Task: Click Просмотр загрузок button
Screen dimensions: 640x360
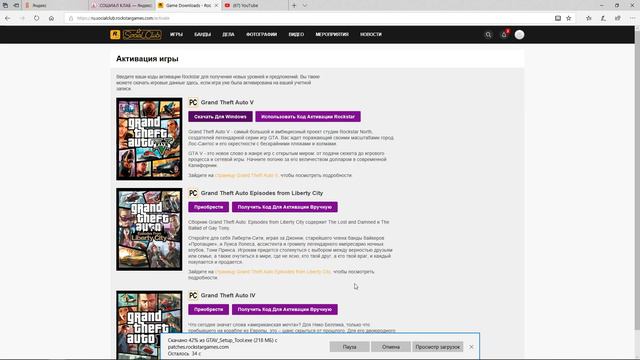Action: tap(438, 347)
